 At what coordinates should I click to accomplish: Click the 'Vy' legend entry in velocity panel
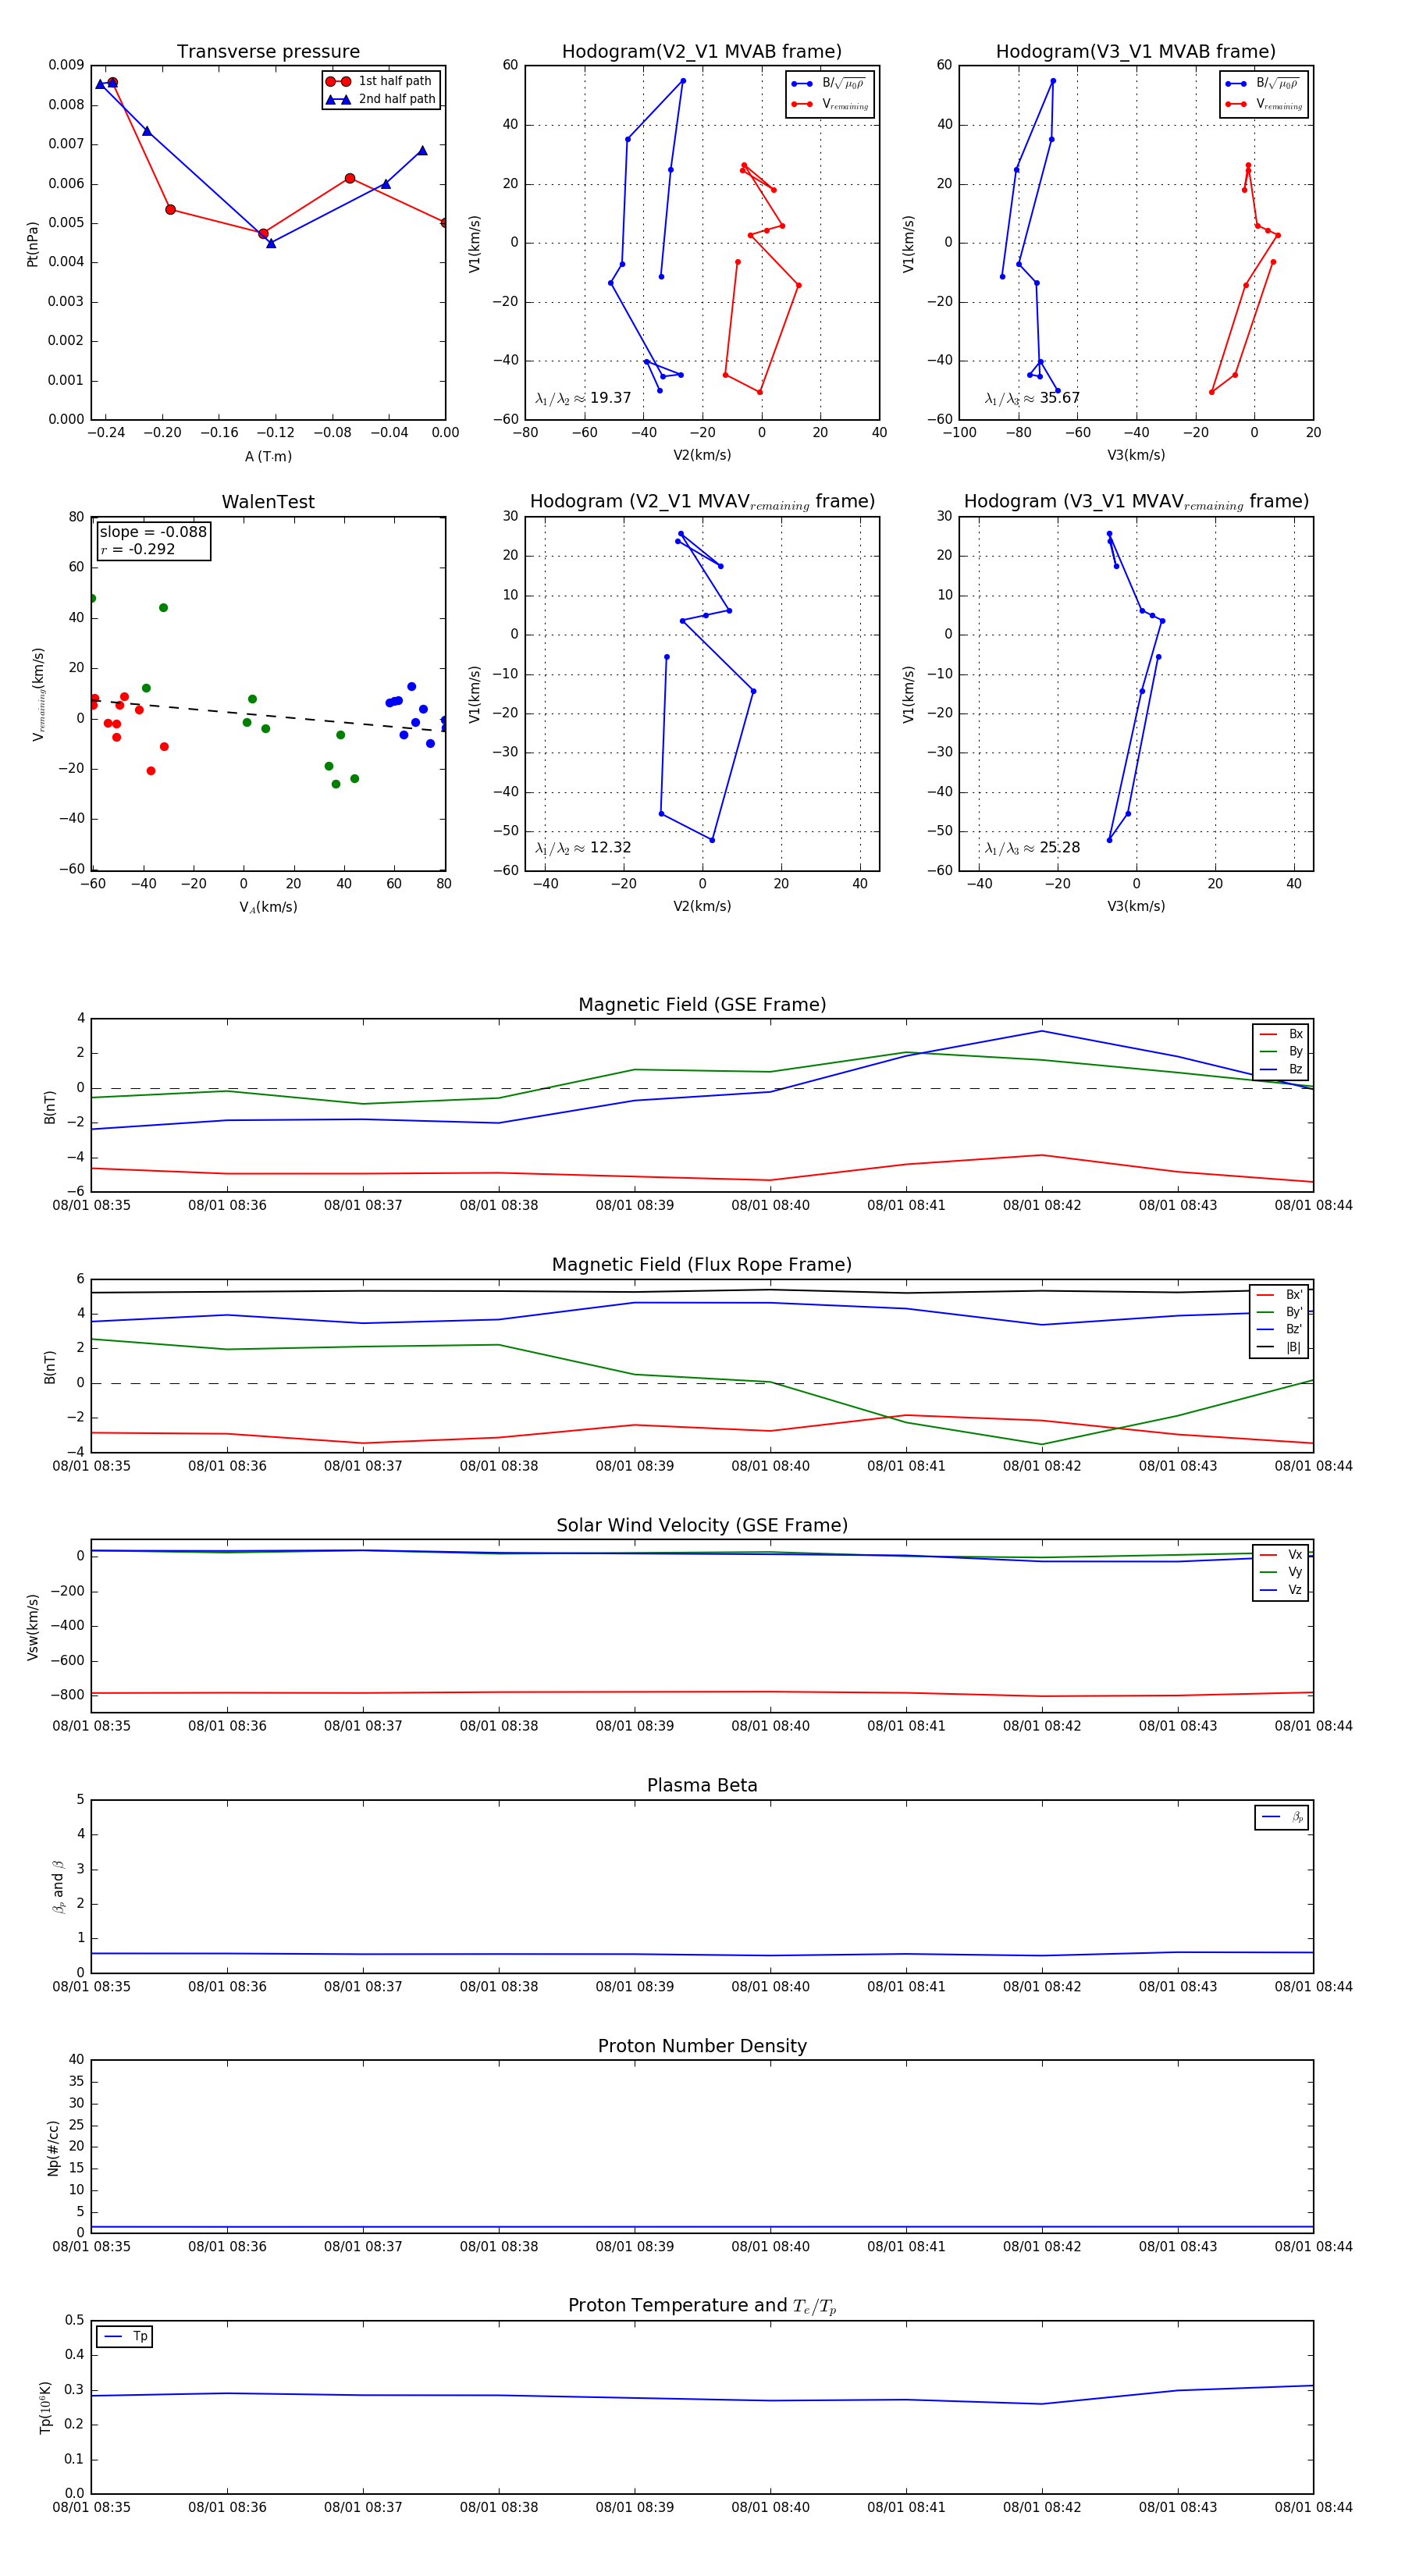coord(1281,1572)
